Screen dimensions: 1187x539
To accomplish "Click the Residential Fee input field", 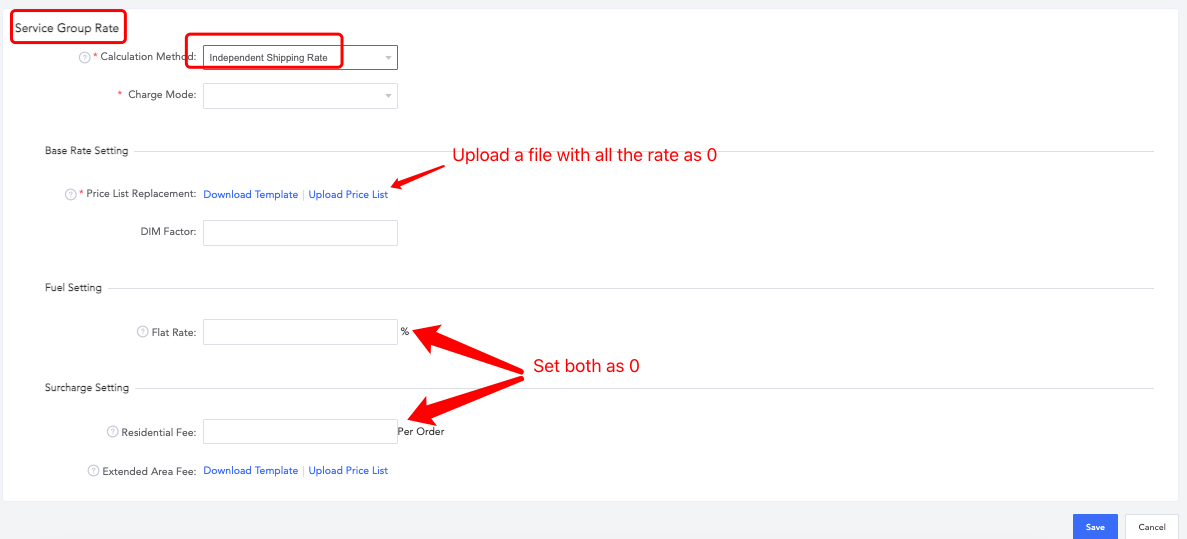I will coord(301,432).
